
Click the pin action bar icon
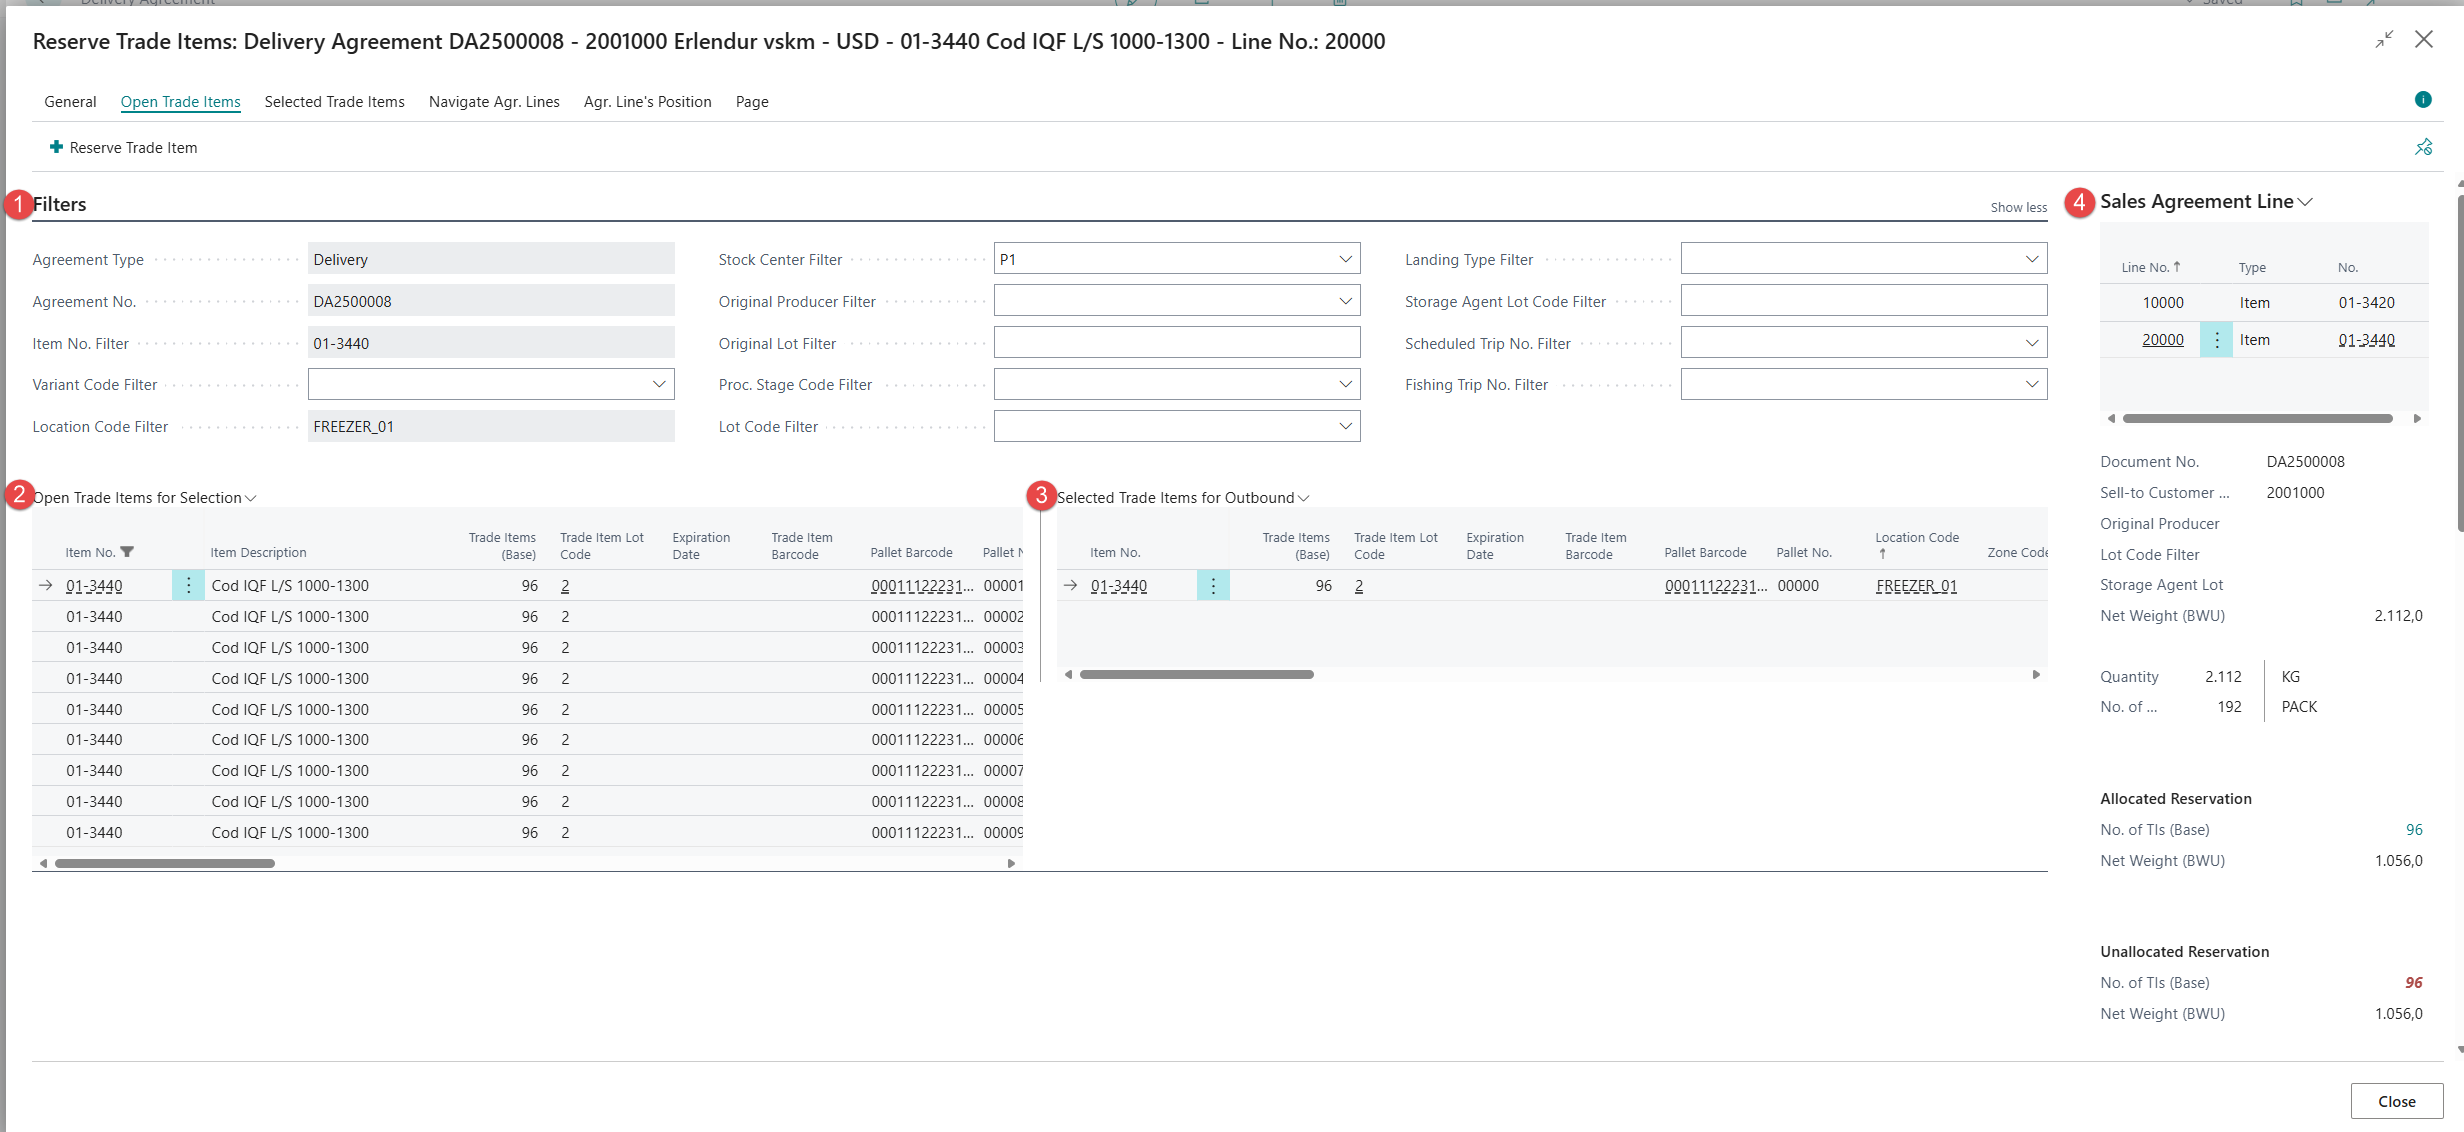pos(2423,147)
